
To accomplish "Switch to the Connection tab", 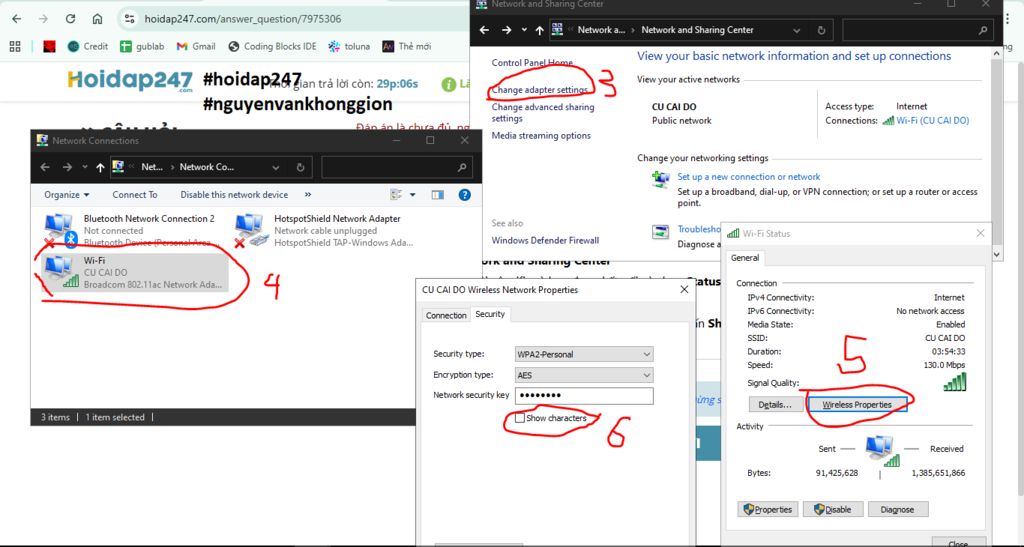I will (446, 315).
